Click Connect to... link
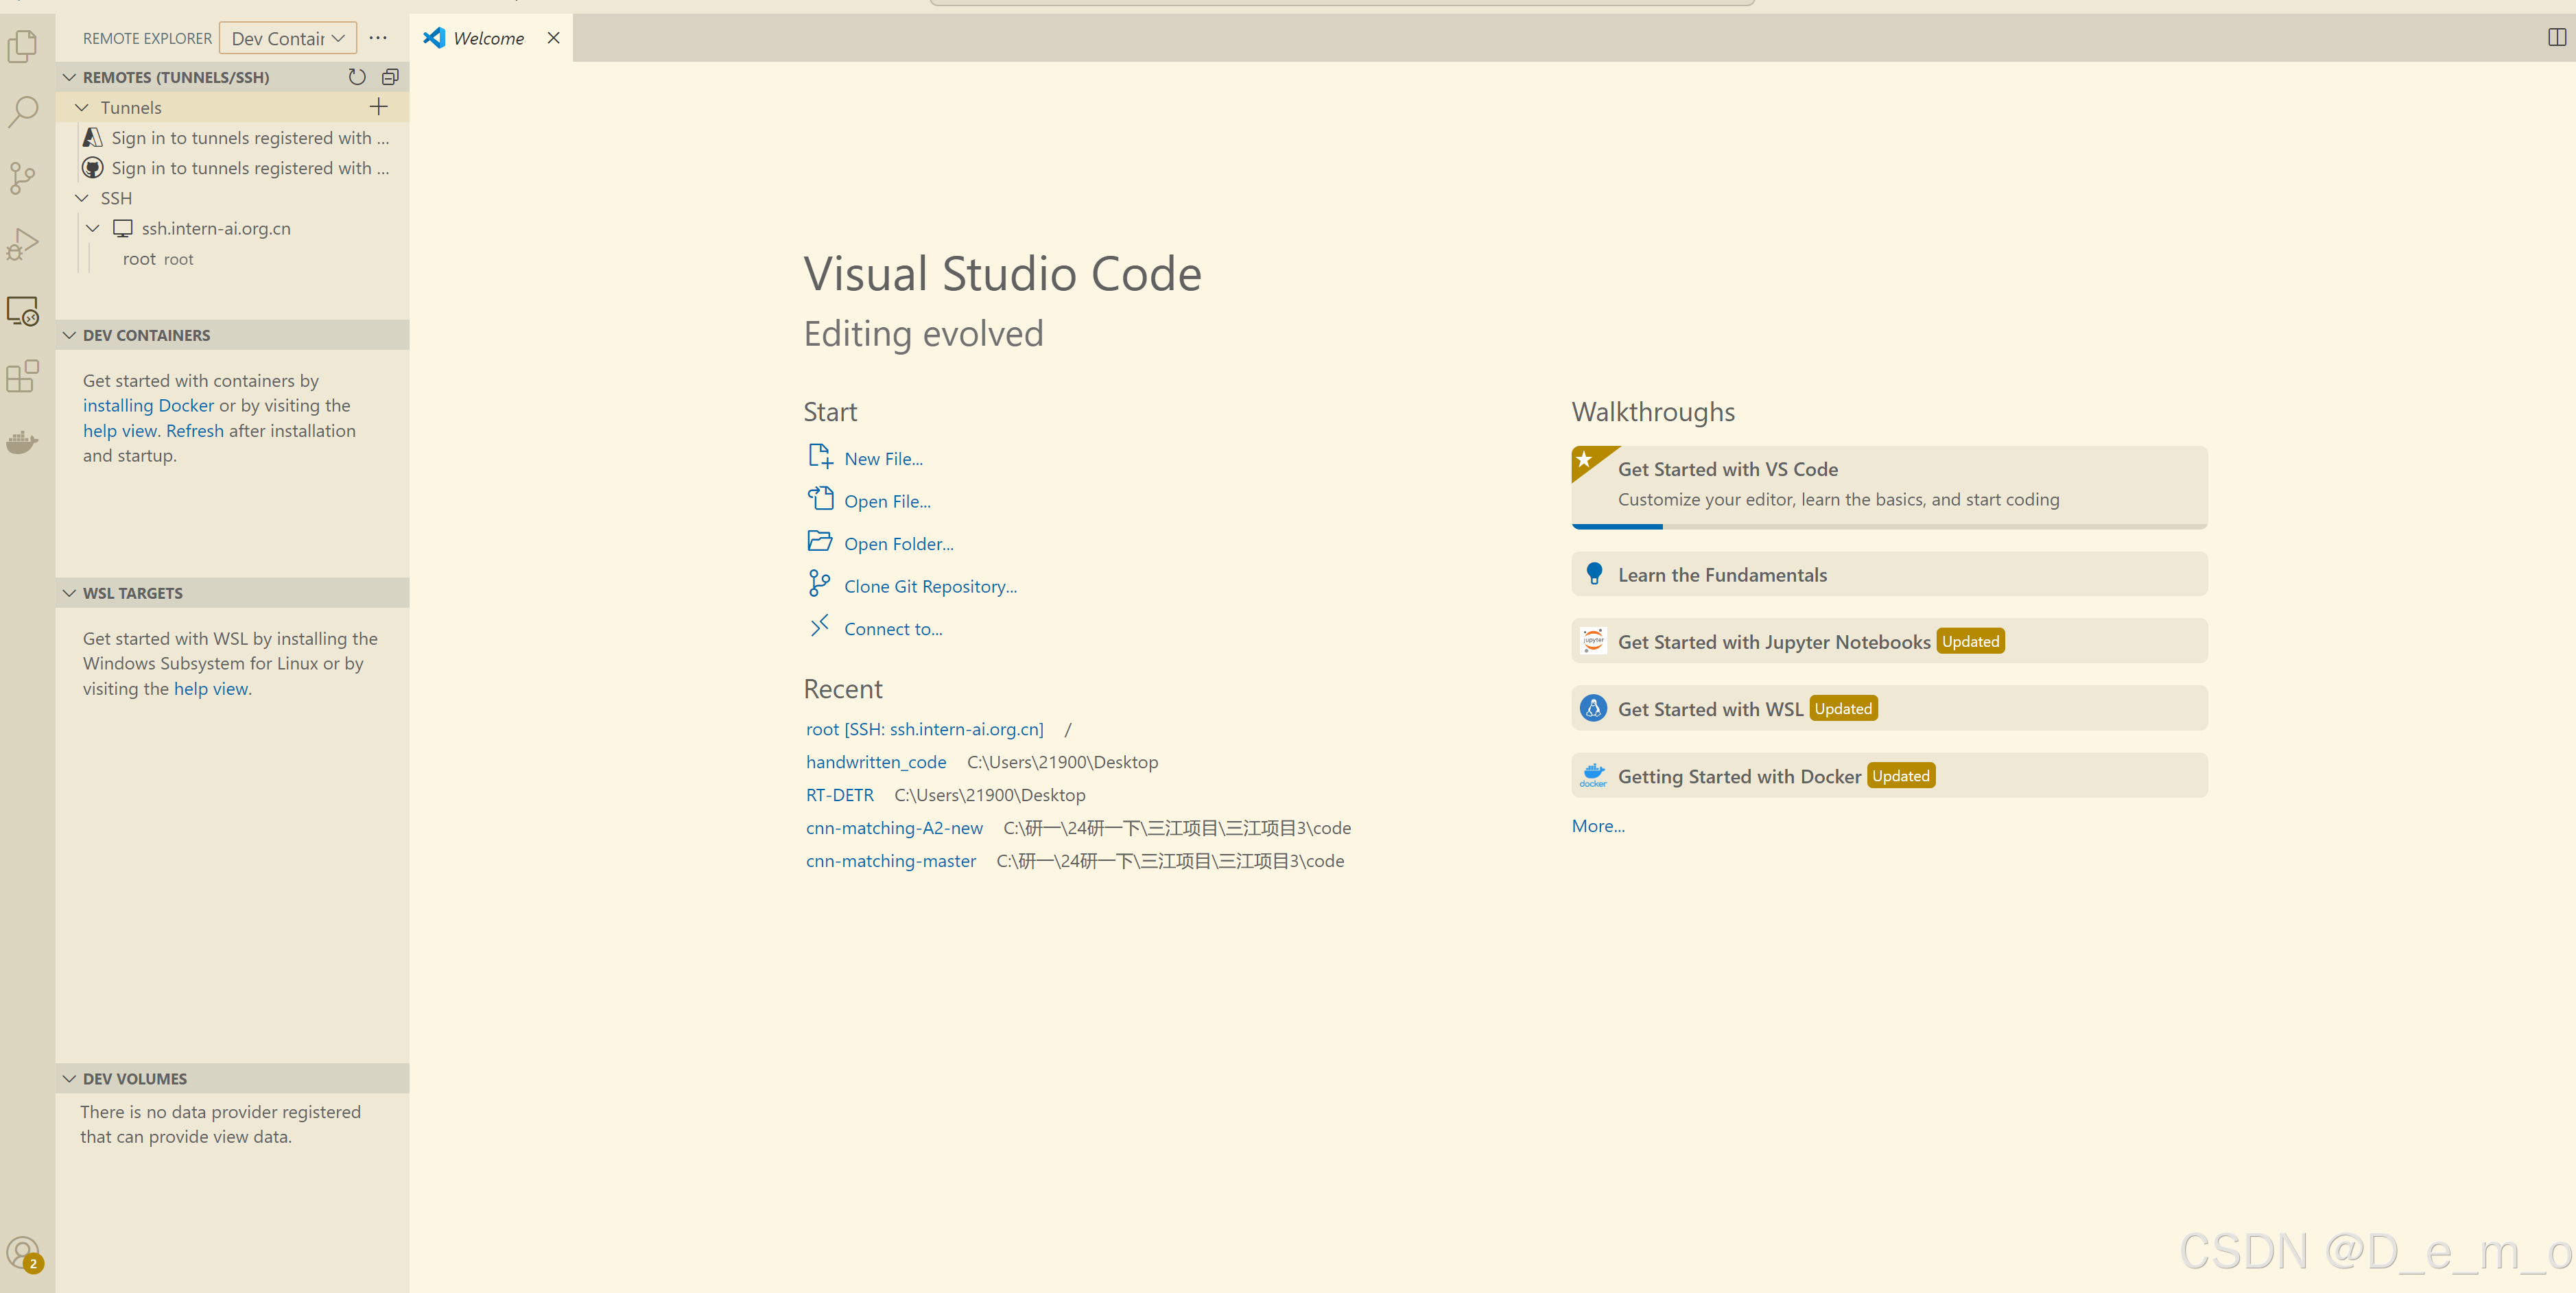This screenshot has width=2576, height=1293. point(893,629)
